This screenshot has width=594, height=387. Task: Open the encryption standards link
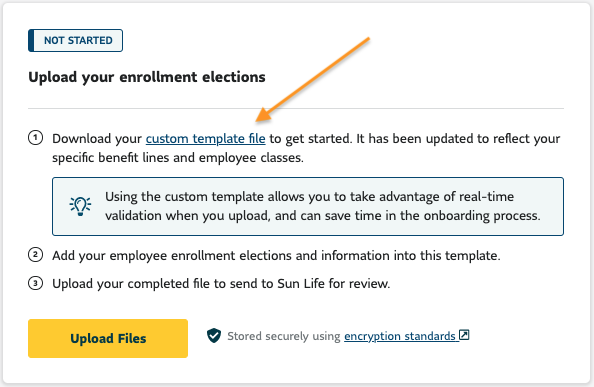[400, 336]
